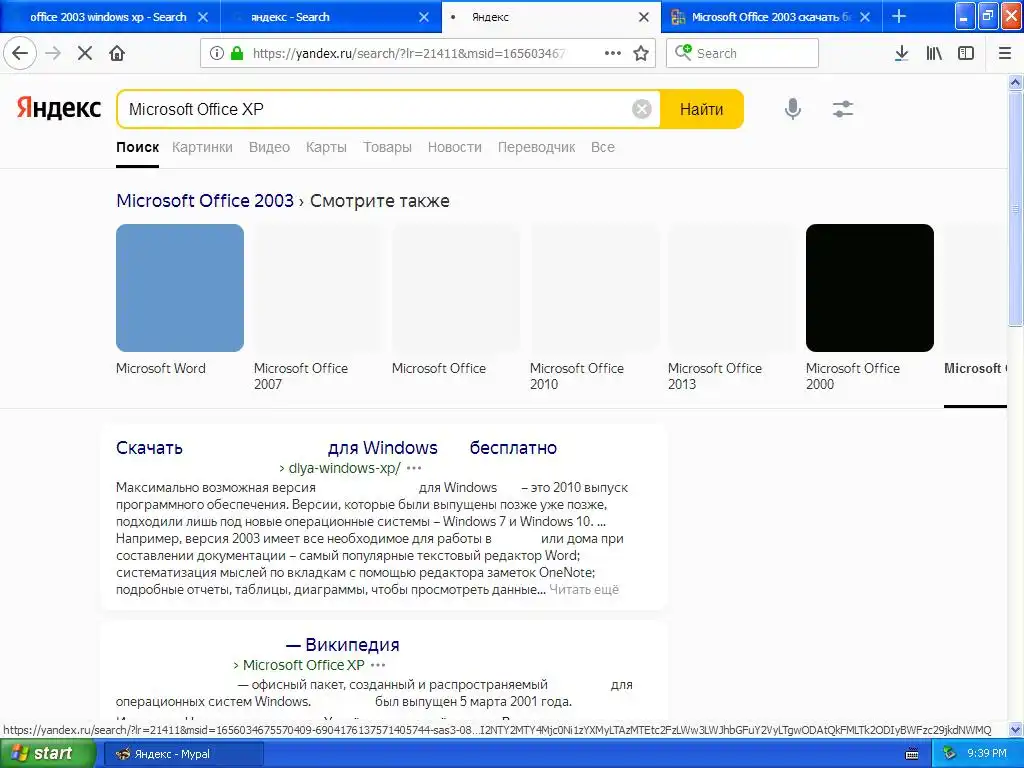
Task: Expand the Все services menu
Action: pos(603,147)
